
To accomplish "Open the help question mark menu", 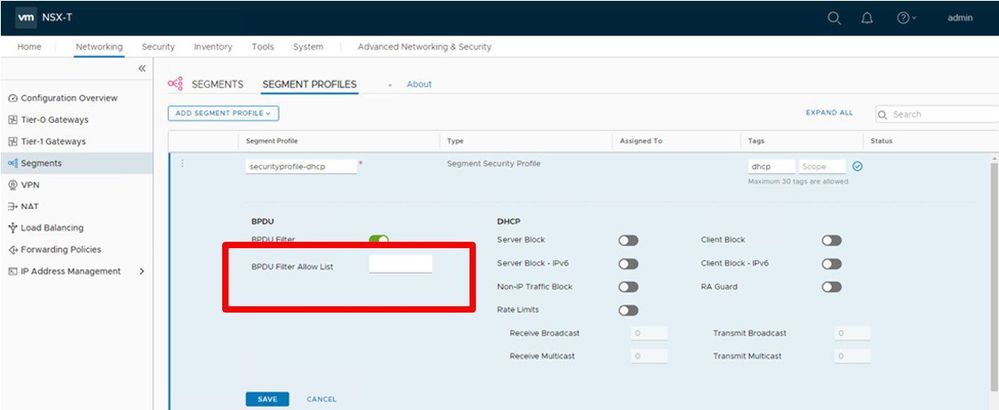I will pos(906,18).
